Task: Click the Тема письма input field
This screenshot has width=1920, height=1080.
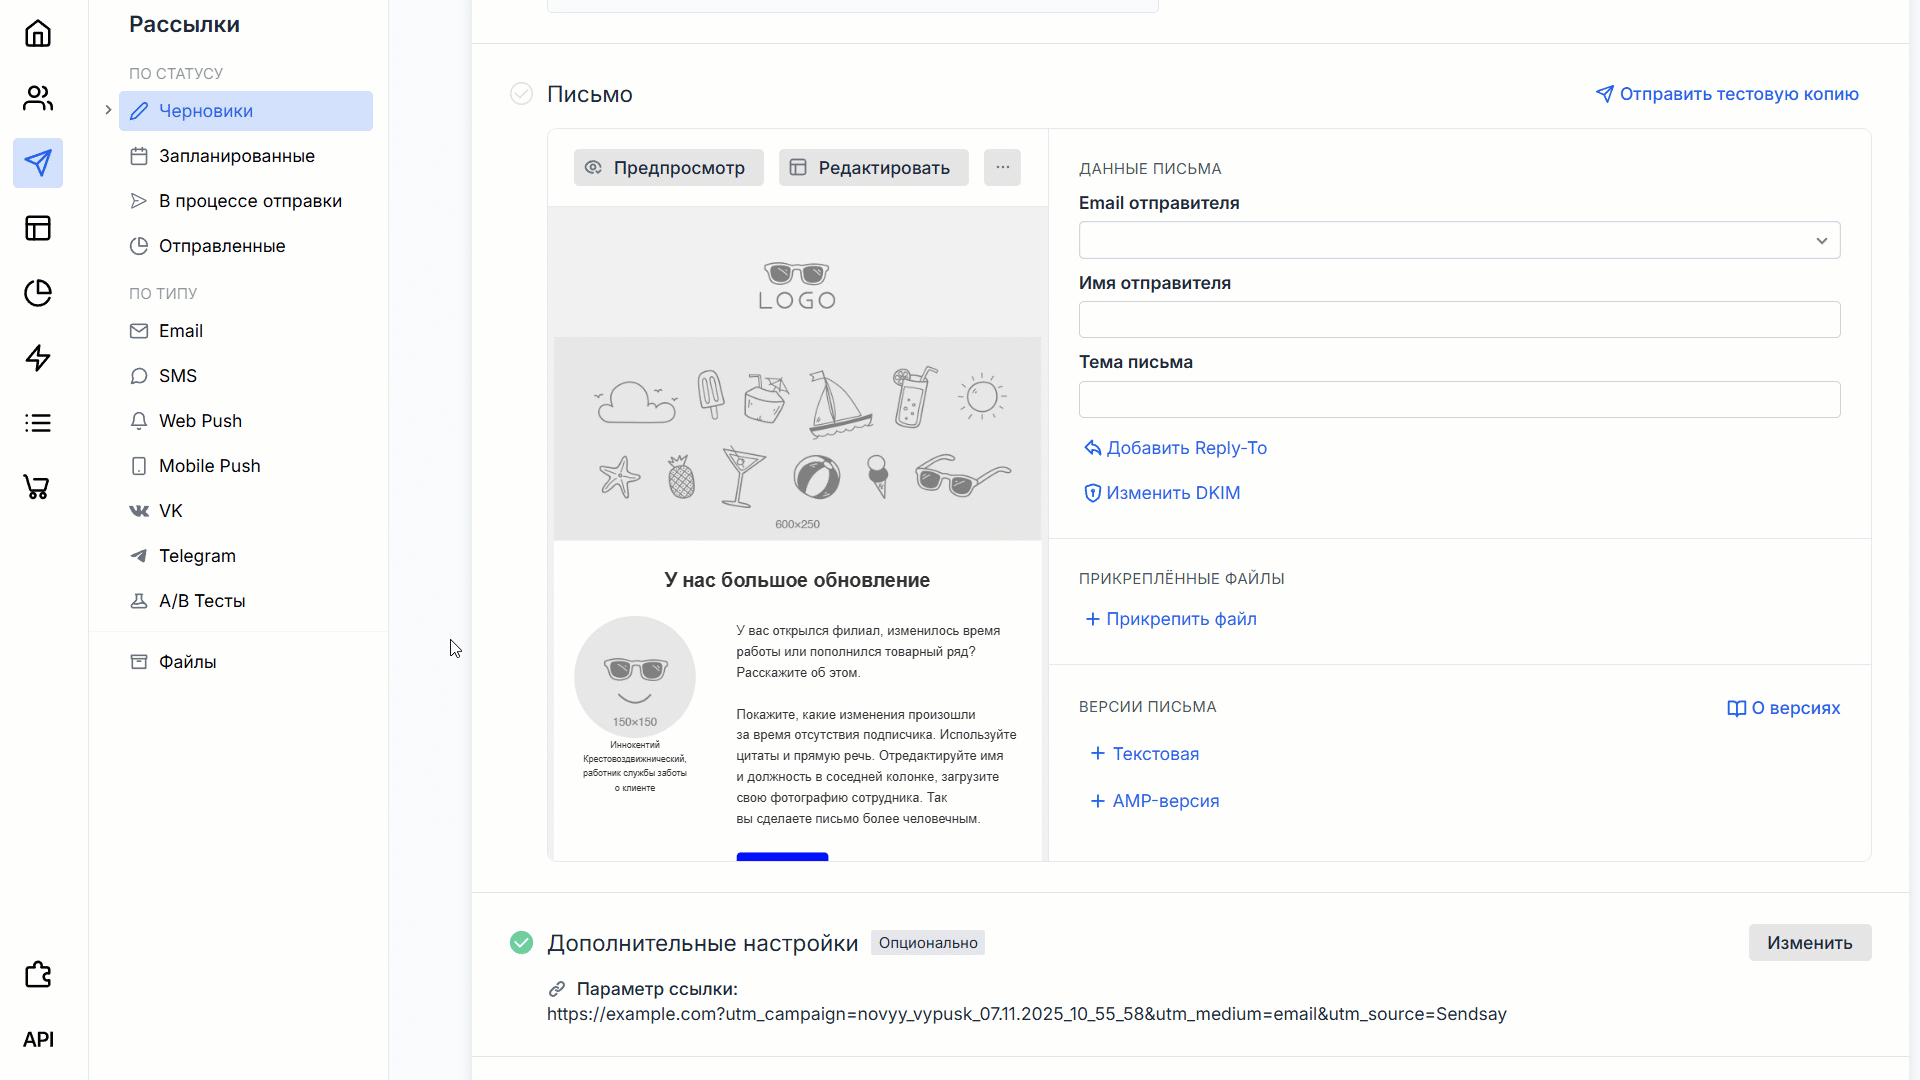Action: pos(1459,400)
